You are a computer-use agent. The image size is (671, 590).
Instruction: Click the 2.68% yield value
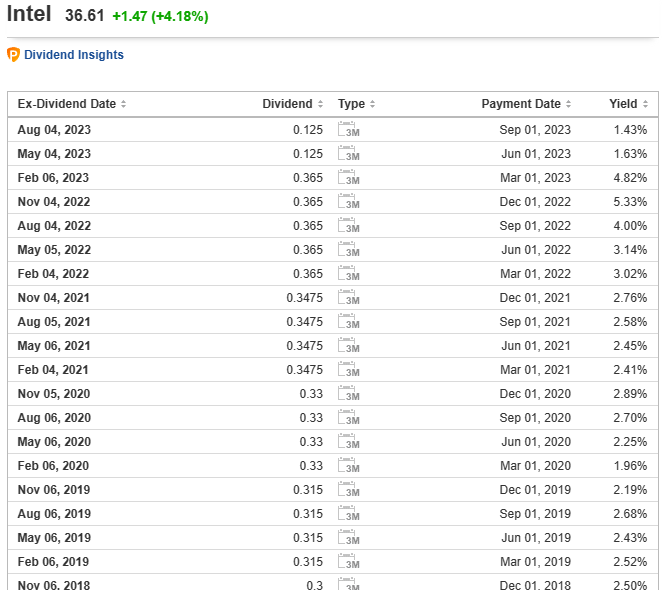(630, 513)
